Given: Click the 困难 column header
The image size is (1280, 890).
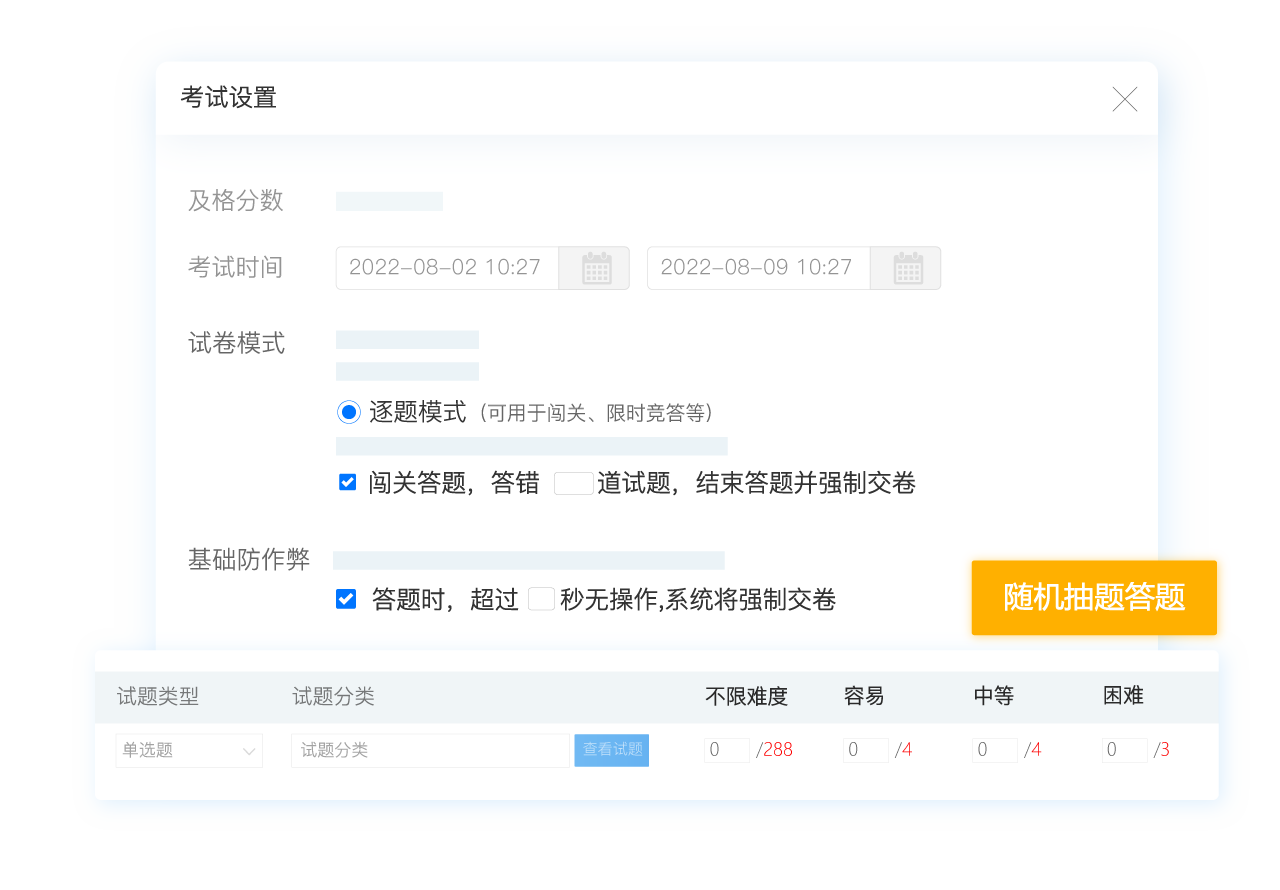Looking at the screenshot, I should click(x=1123, y=697).
